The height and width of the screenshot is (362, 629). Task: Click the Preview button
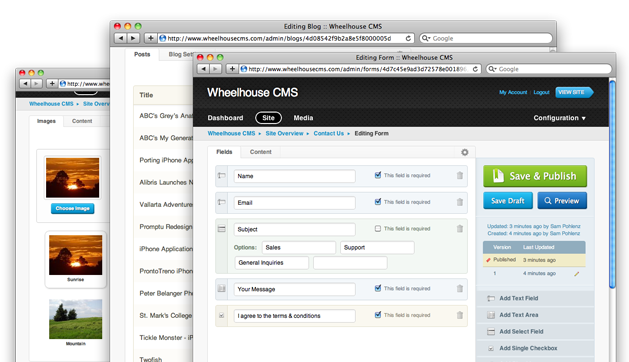coord(562,201)
